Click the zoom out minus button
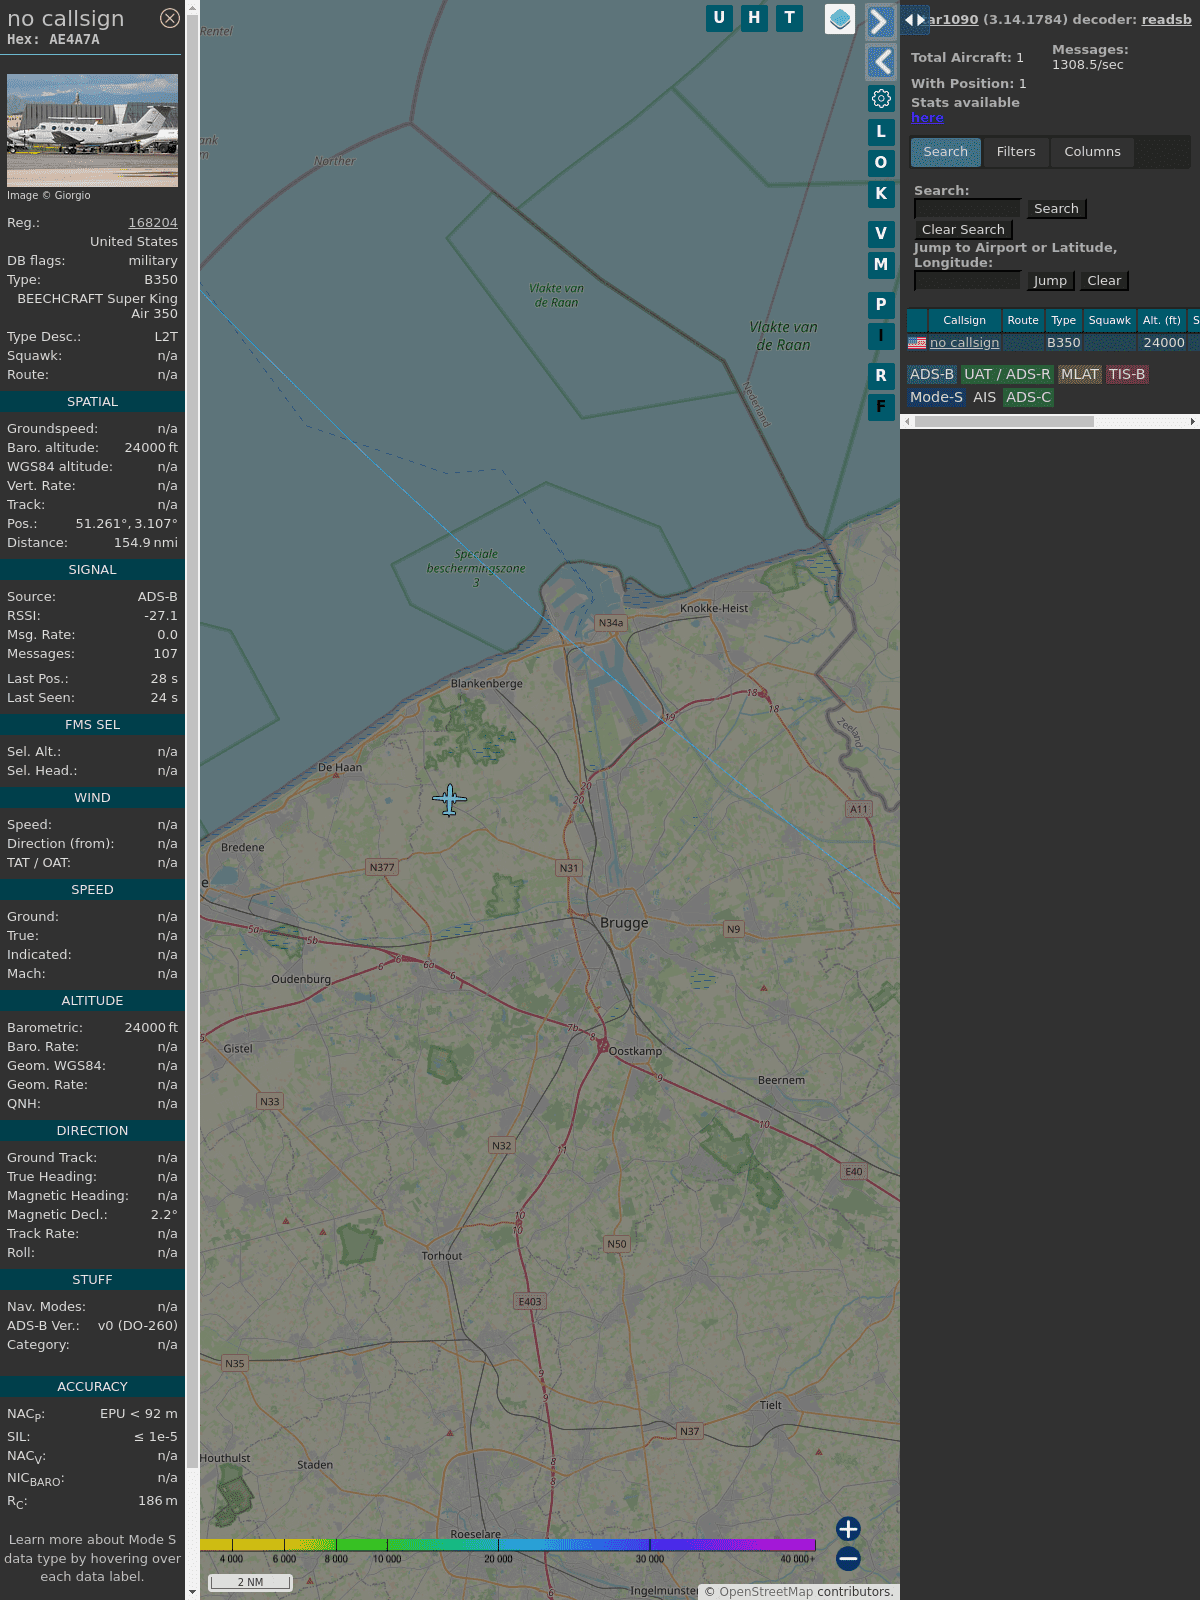Viewport: 1200px width, 1600px height. (848, 1558)
